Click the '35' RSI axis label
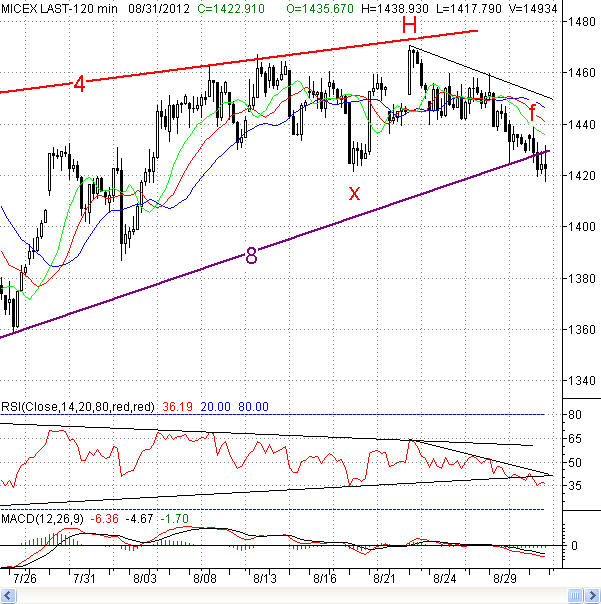Image resolution: width=601 pixels, height=604 pixels. pyautogui.click(x=575, y=486)
